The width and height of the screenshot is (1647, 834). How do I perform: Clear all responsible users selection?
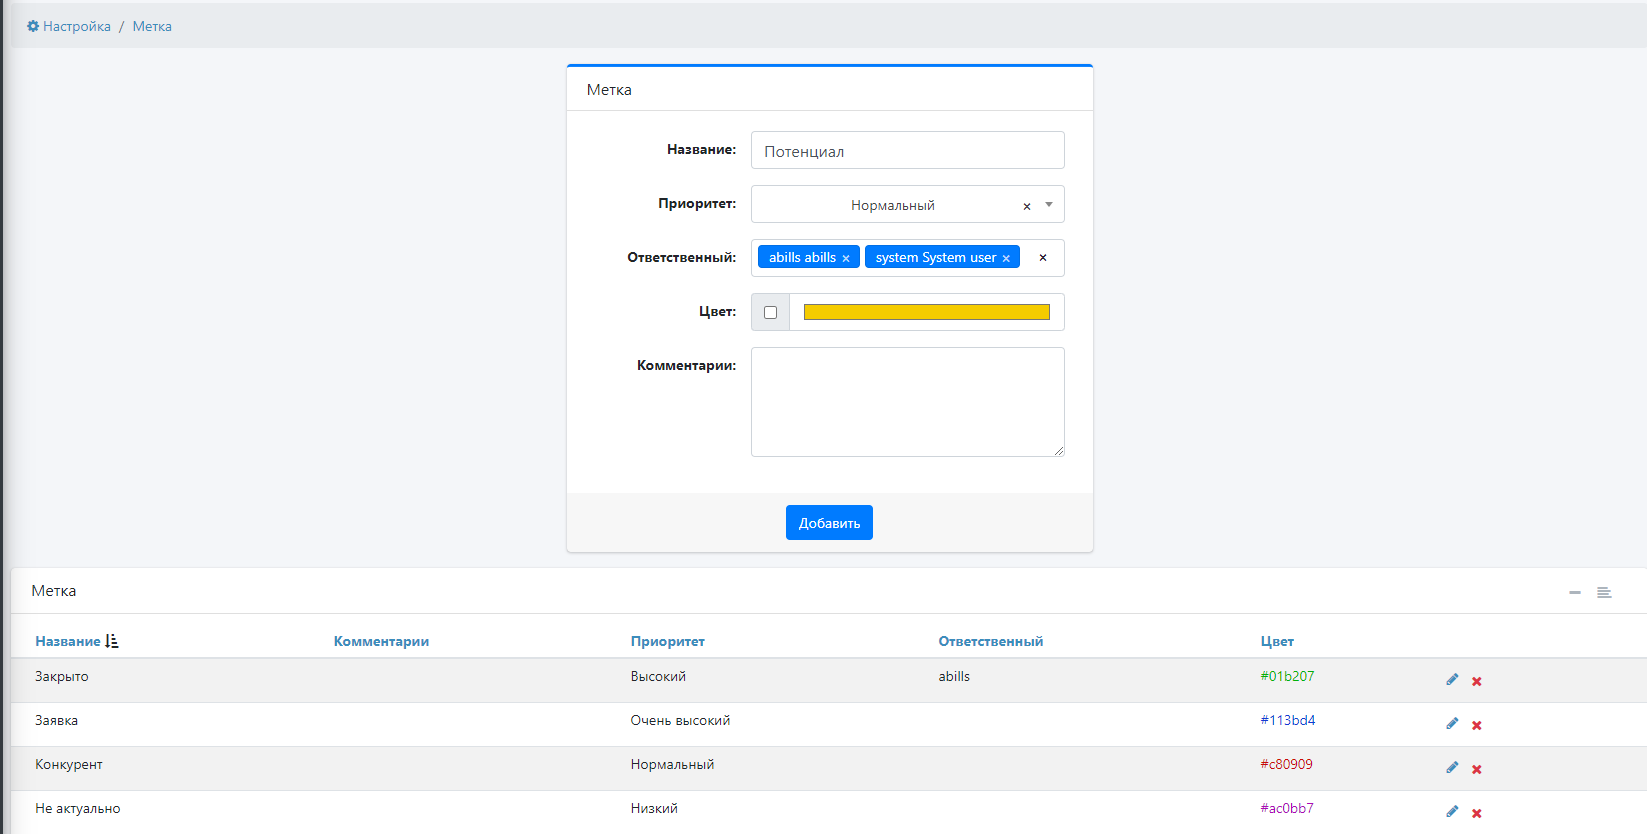click(x=1042, y=258)
